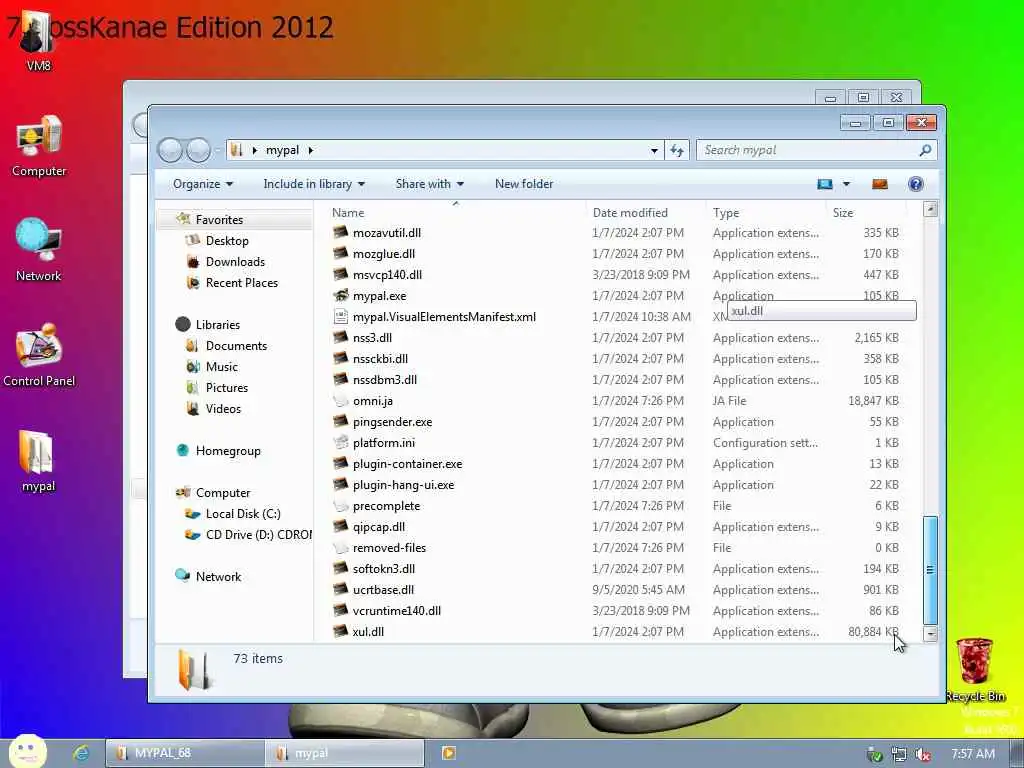Image resolution: width=1024 pixels, height=768 pixels.
Task: Click the scrollbar up arrow
Action: click(x=931, y=209)
